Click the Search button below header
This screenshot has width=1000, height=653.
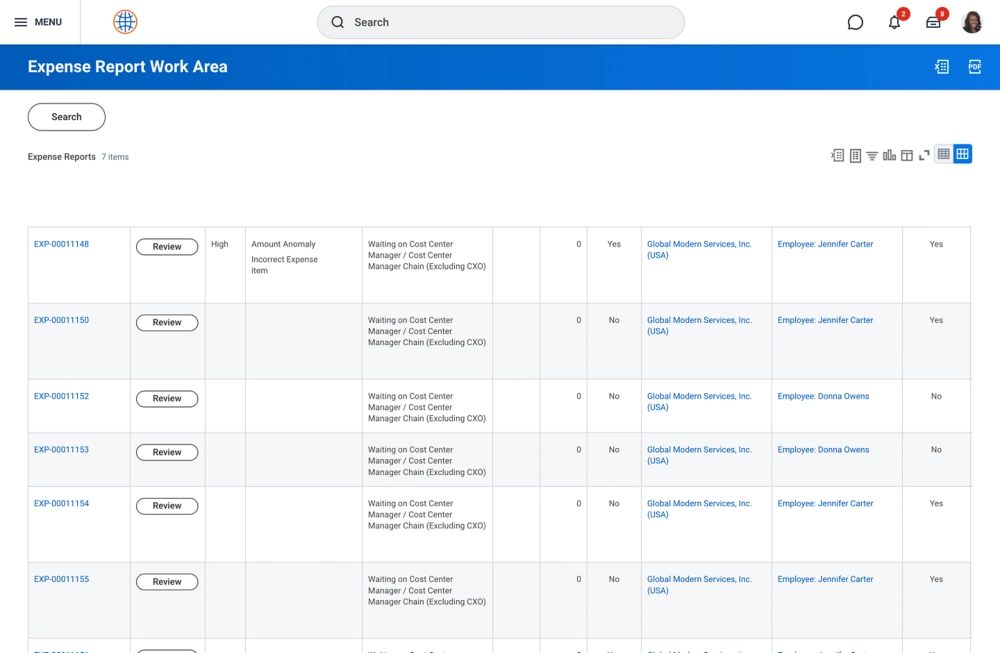click(x=66, y=117)
